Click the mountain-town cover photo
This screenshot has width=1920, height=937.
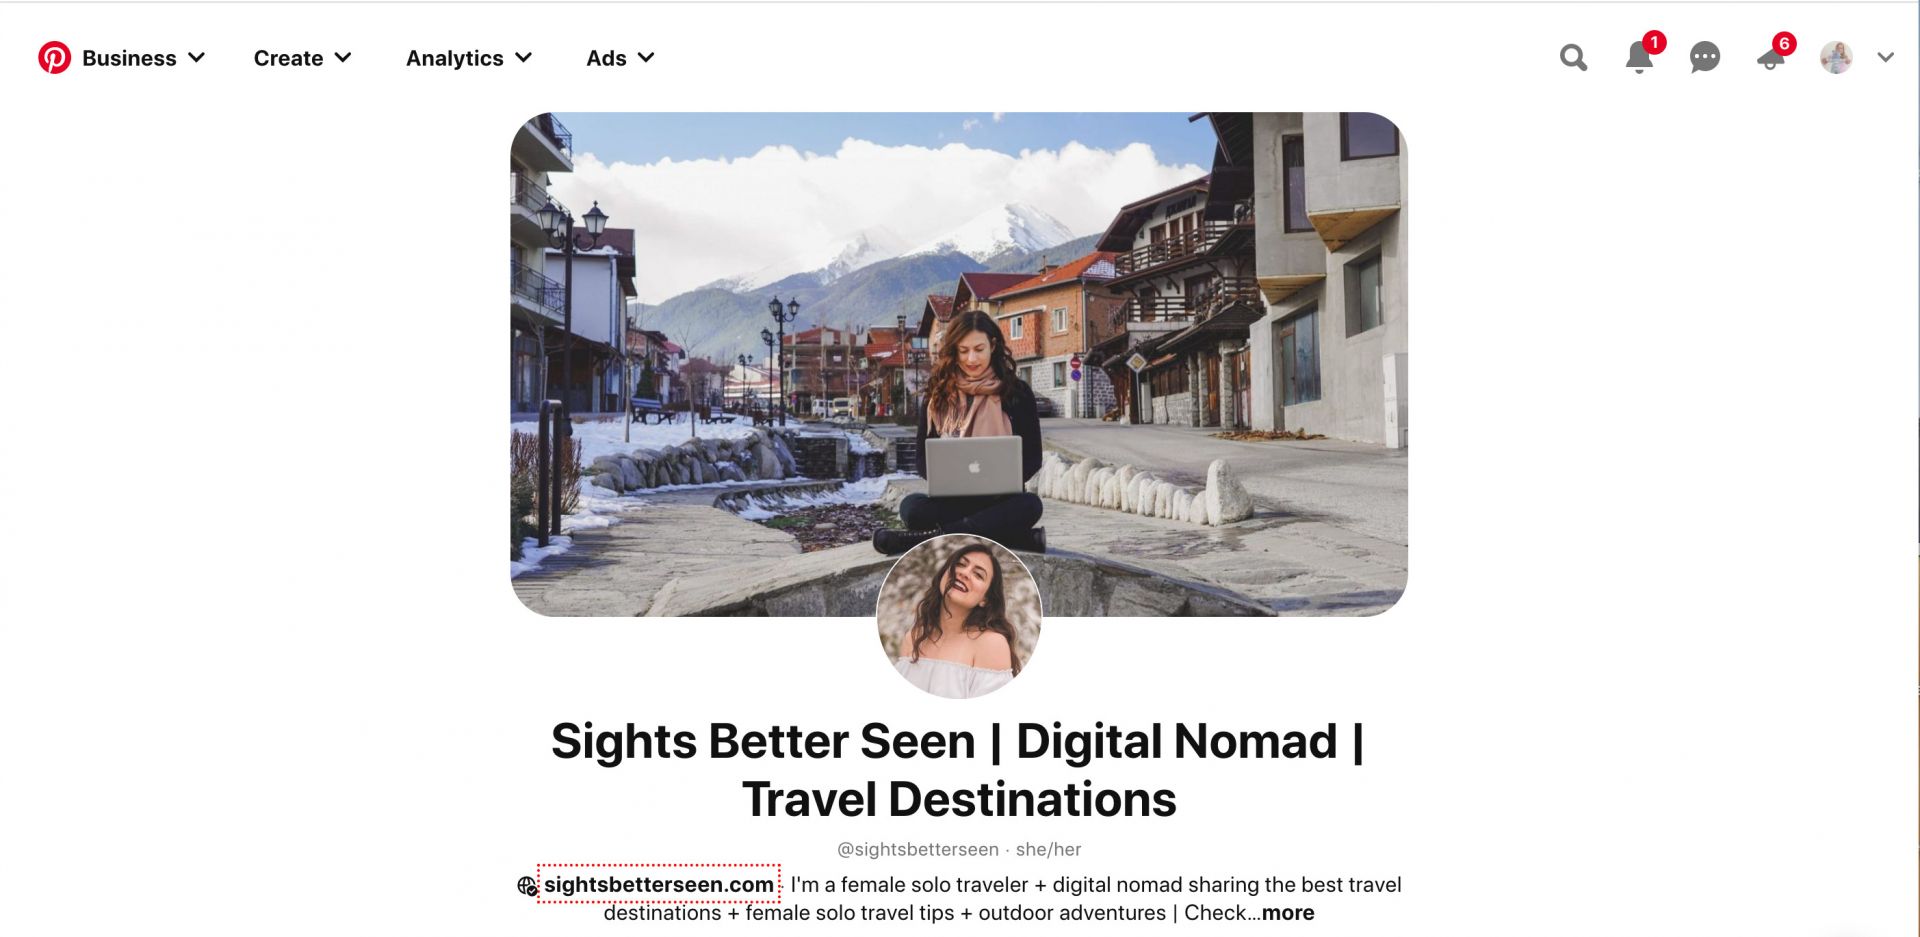[x=958, y=330]
